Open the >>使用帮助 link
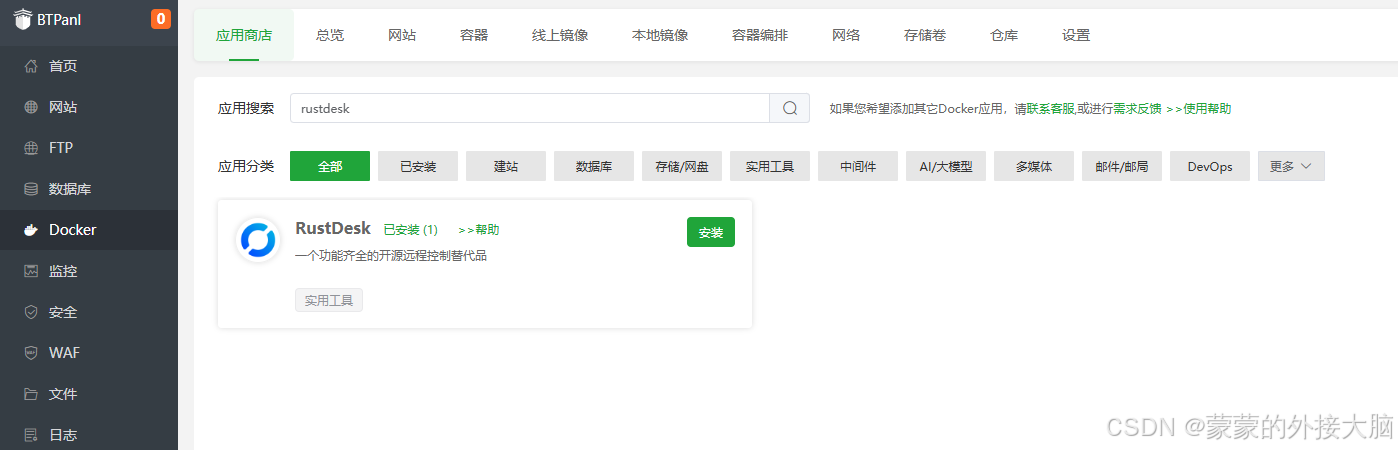This screenshot has height=450, width=1398. [1199, 108]
